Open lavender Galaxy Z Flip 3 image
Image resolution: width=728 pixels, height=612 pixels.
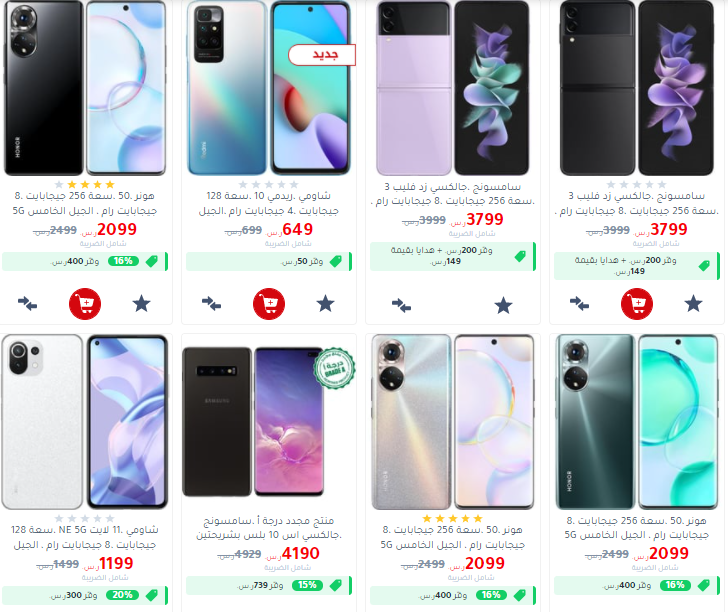pos(453,88)
